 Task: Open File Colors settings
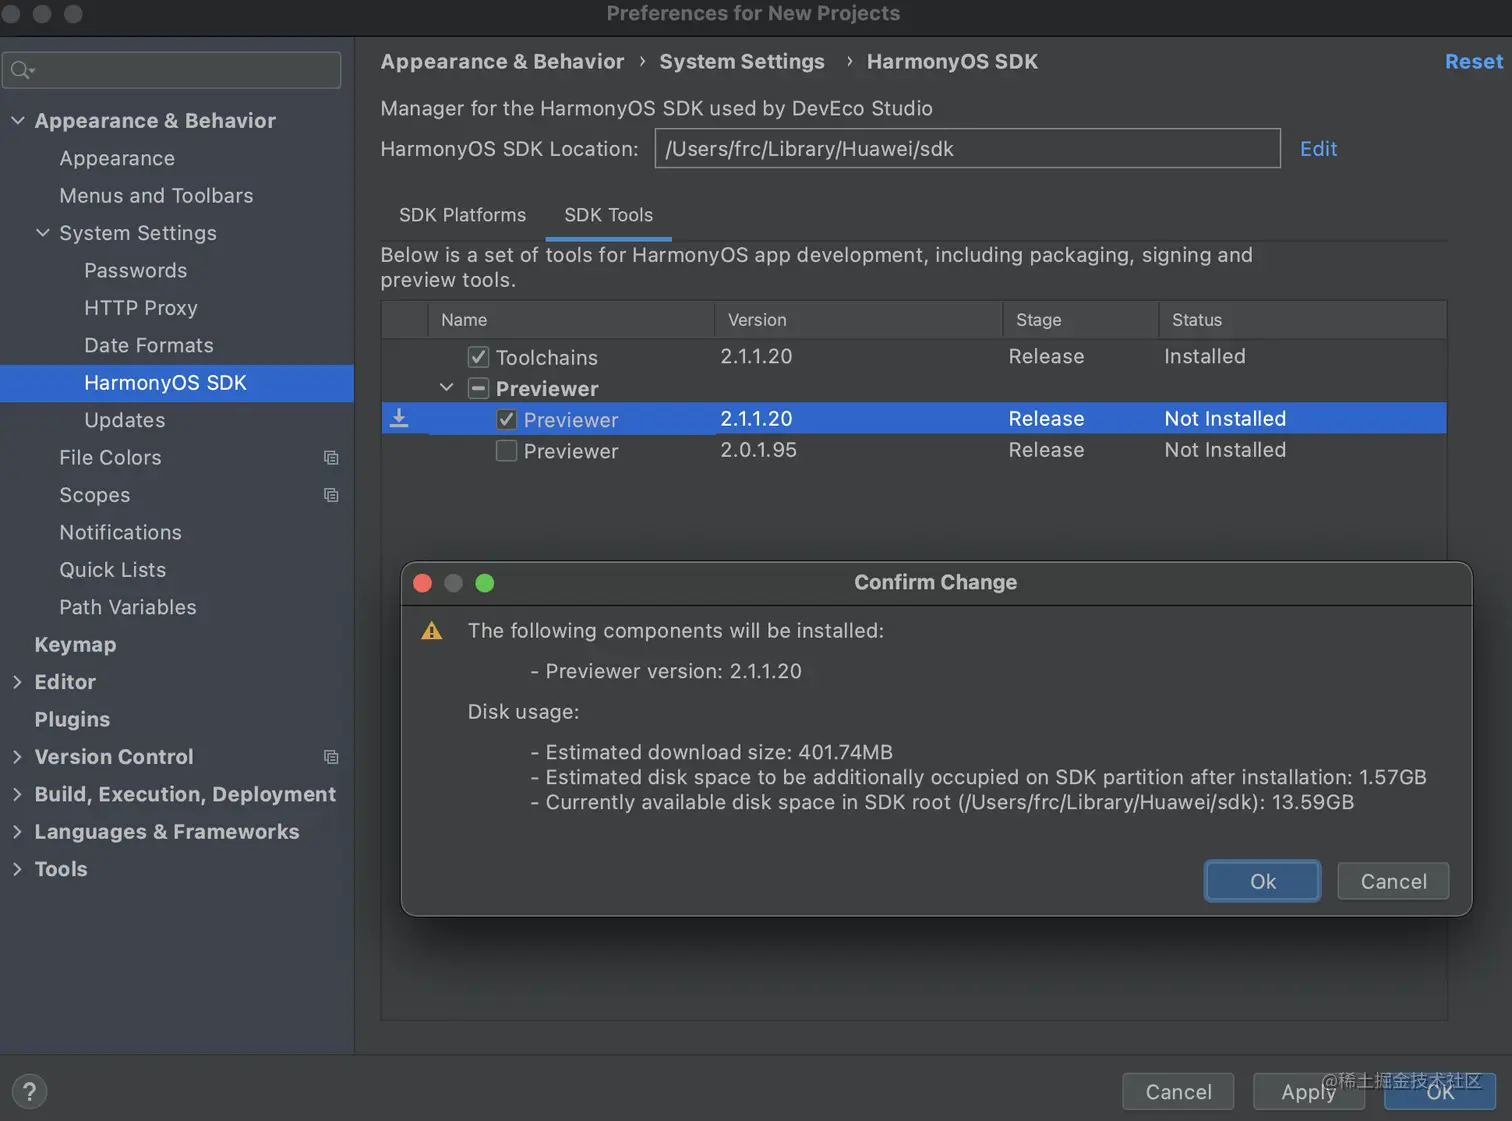point(110,458)
